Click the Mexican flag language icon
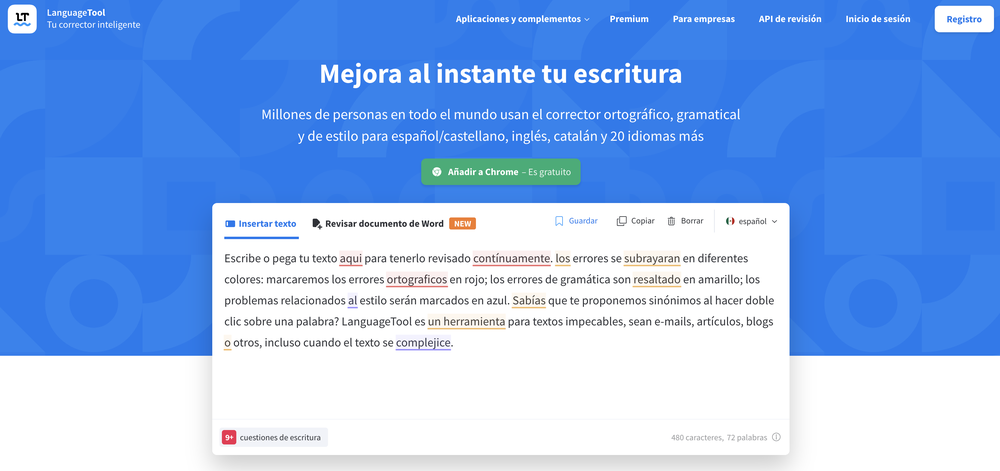 730,221
